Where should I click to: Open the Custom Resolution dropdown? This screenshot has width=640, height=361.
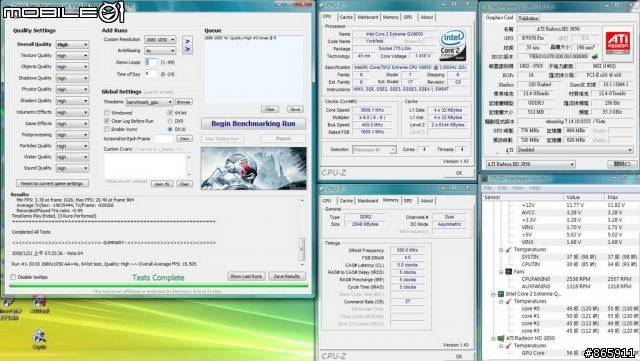pyautogui.click(x=160, y=40)
